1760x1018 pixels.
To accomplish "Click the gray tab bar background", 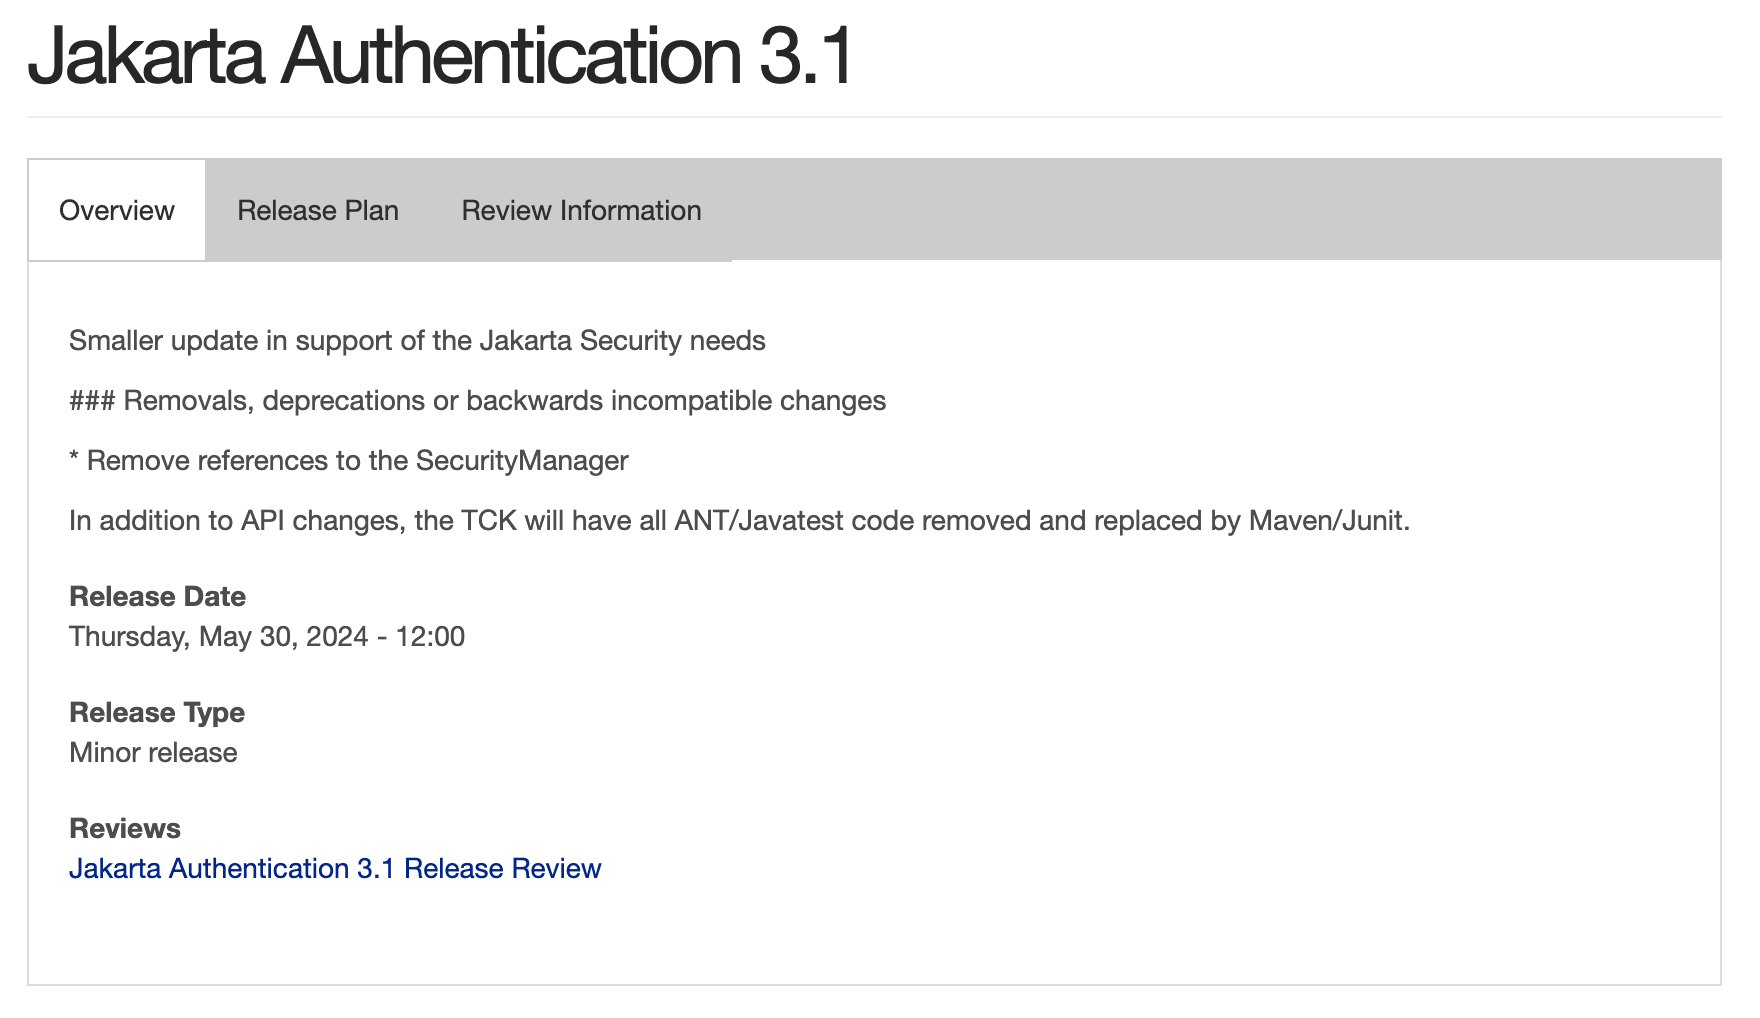I will point(1200,210).
